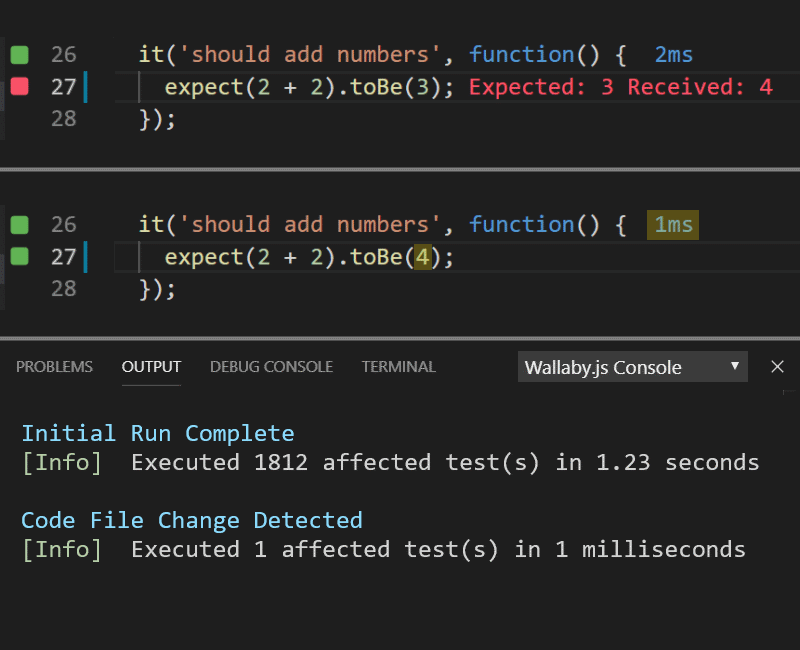Image resolution: width=800 pixels, height=650 pixels.
Task: Click 'Initial Run Complete' heading
Action: 158,434
